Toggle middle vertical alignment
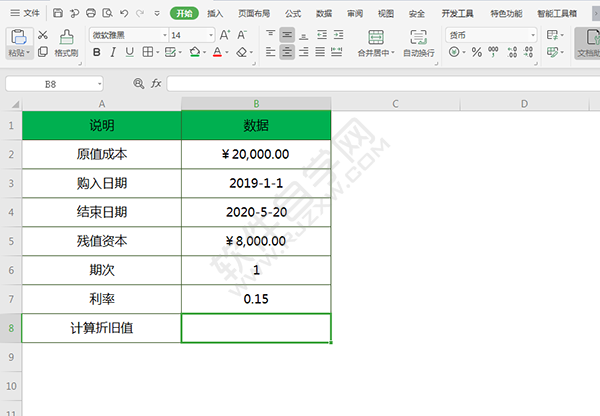 [x=287, y=35]
